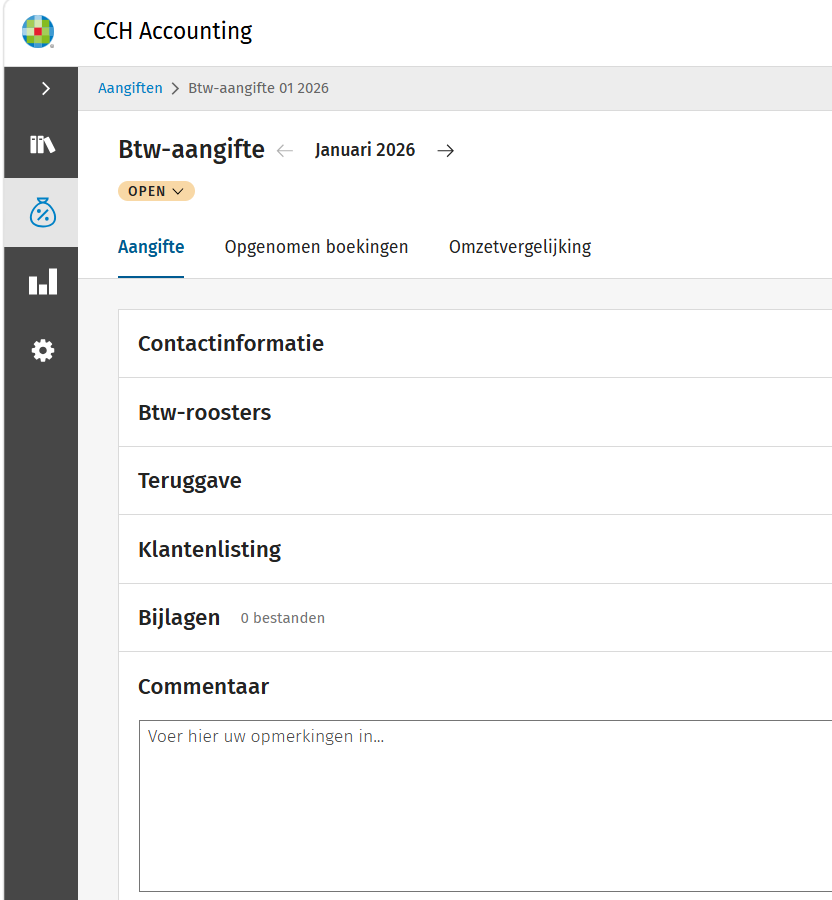Click the 'Januari 2026' period label
Screen dimensions: 832x900
365,150
